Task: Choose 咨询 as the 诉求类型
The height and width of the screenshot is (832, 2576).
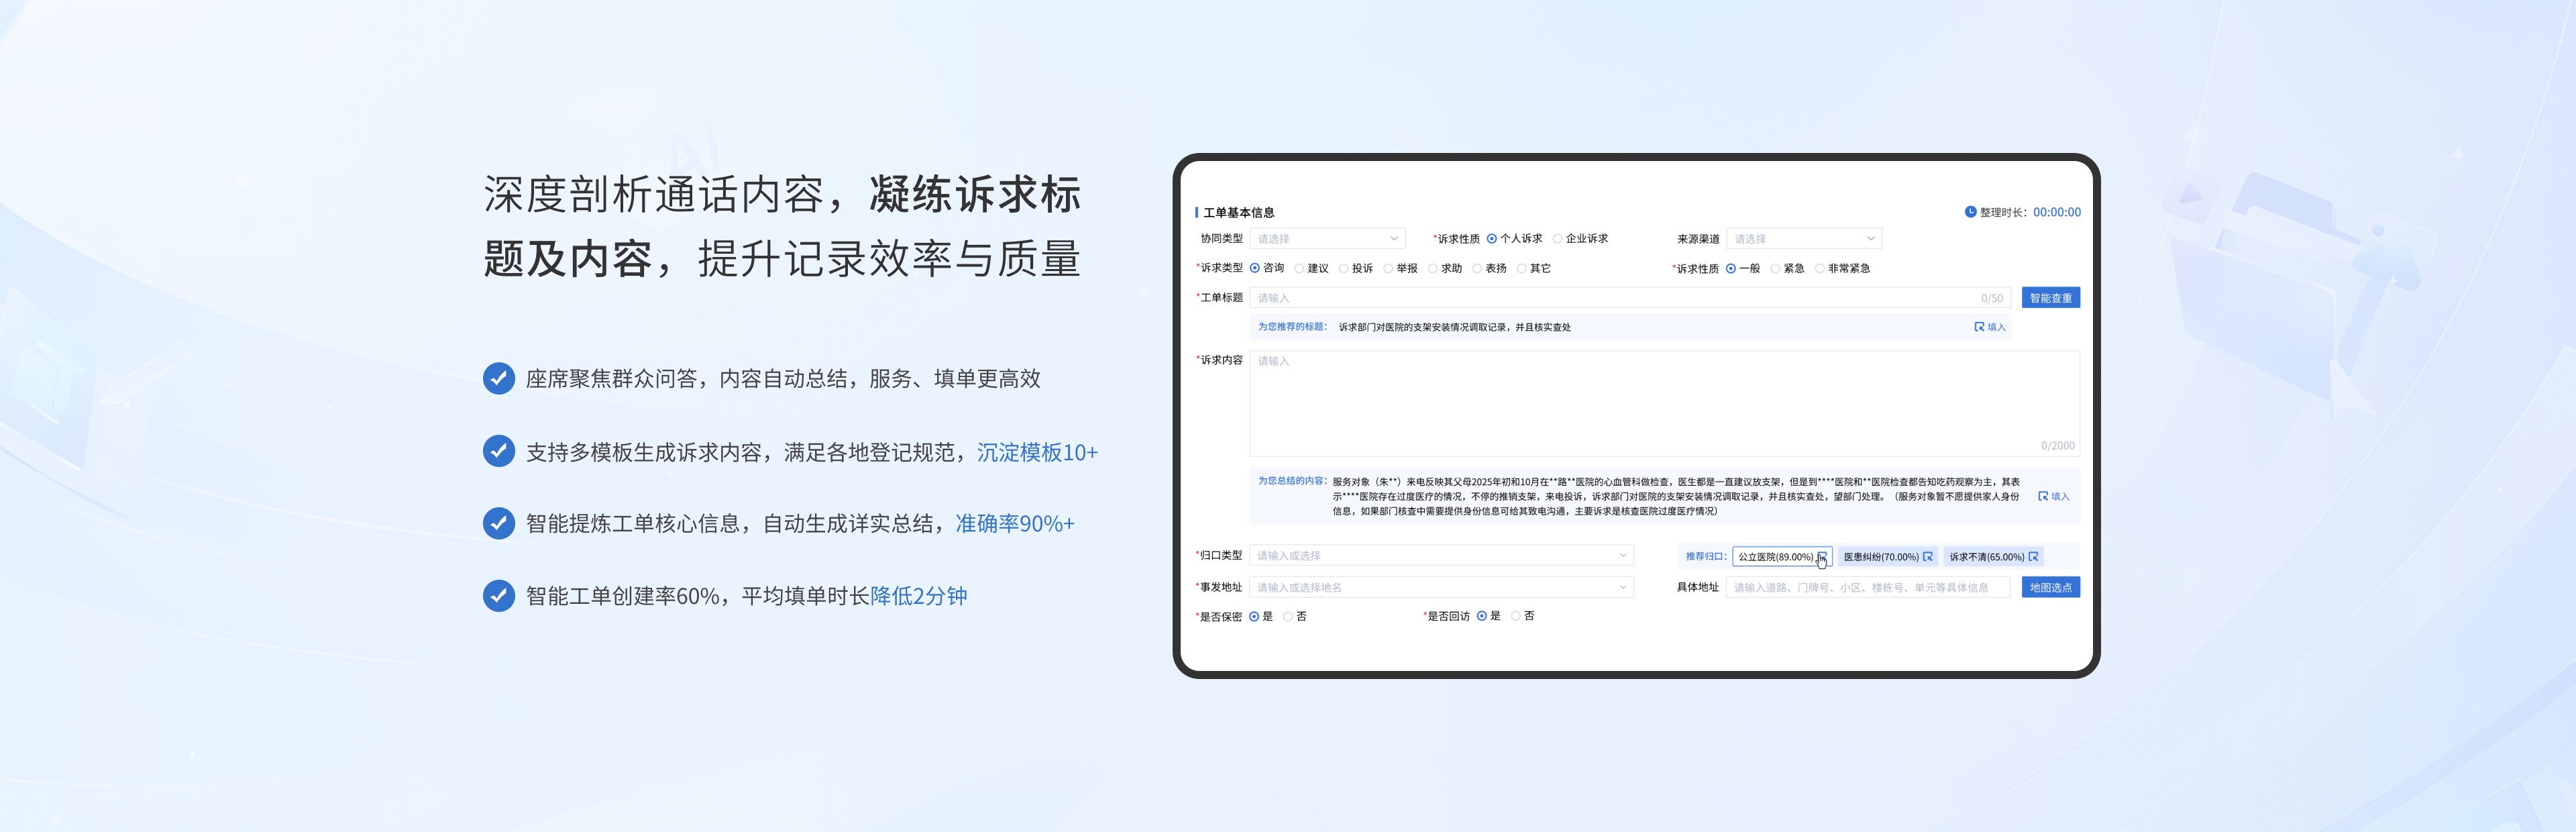Action: [1255, 268]
